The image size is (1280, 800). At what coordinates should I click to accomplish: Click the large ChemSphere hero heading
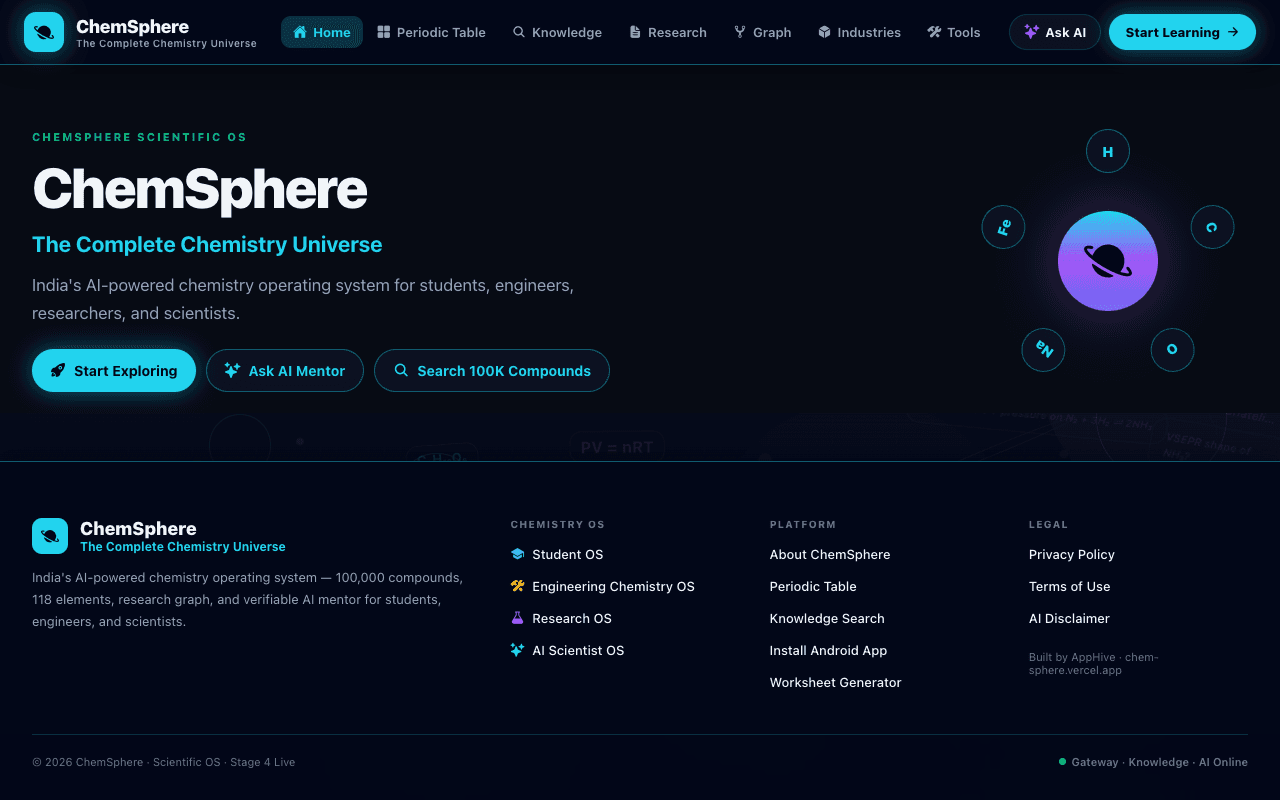(200, 189)
